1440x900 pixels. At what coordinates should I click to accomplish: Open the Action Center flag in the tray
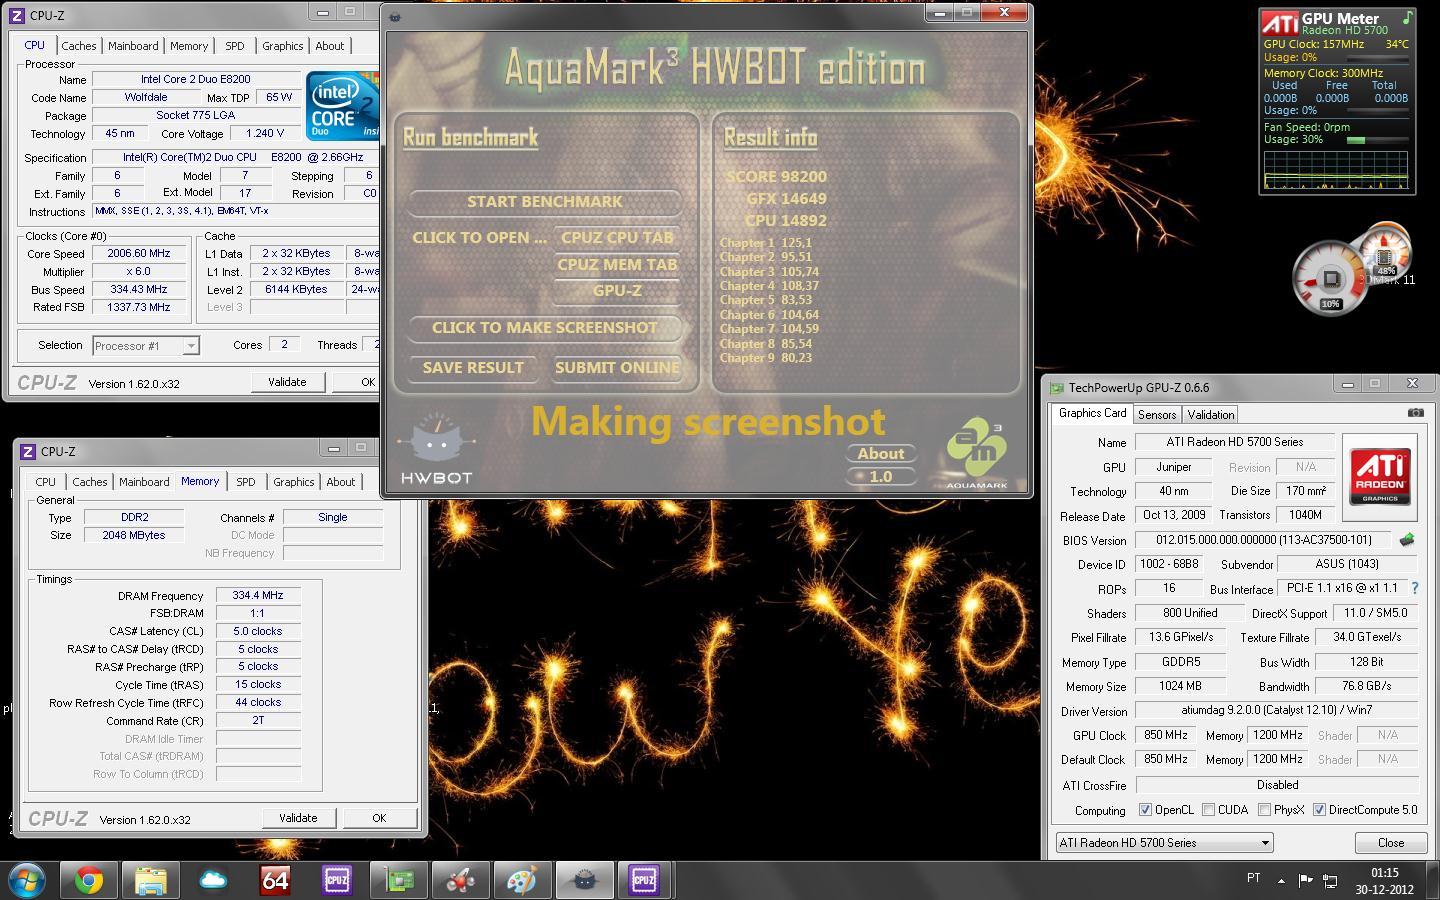[1305, 880]
